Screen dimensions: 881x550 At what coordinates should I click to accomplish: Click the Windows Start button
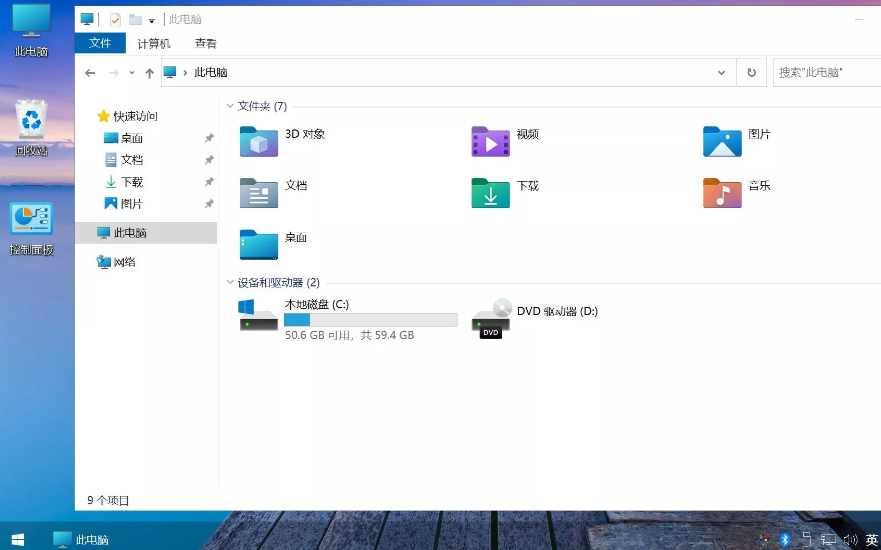click(17, 539)
